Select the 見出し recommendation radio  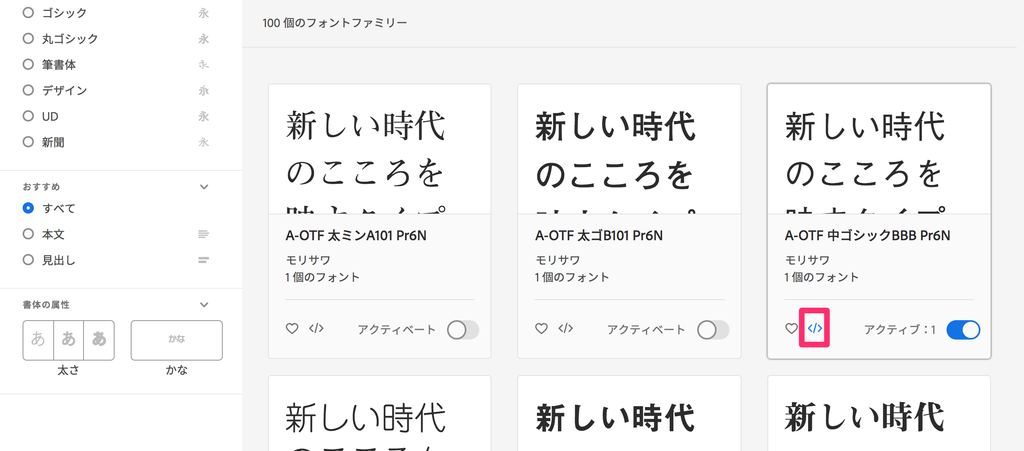point(27,260)
